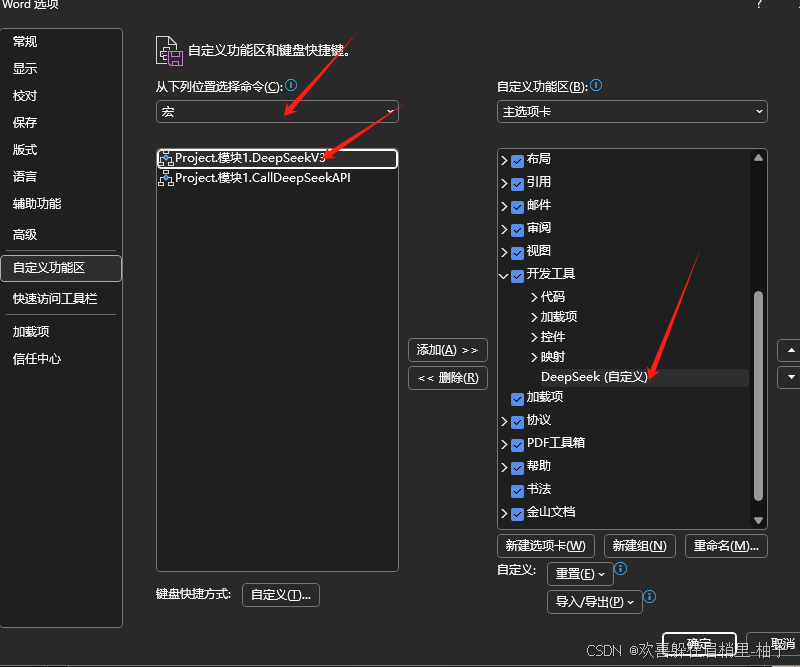The image size is (800, 667).
Task: Expand the 加载项 group under 开发工具
Action: pos(534,317)
